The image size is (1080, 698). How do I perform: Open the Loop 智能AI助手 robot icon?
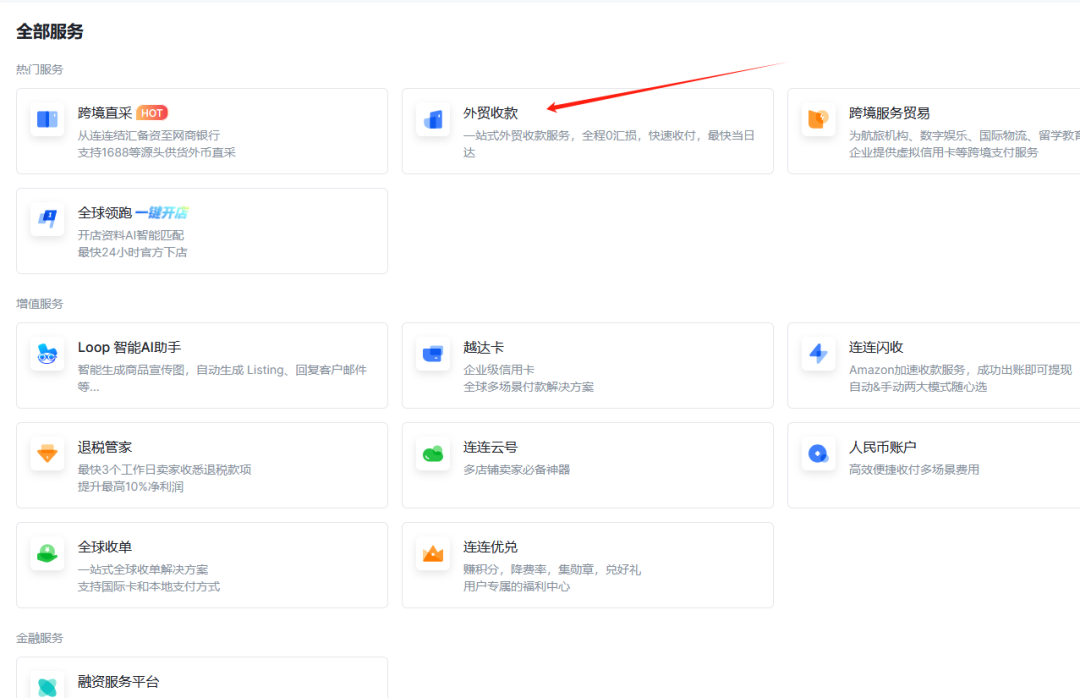[x=47, y=354]
